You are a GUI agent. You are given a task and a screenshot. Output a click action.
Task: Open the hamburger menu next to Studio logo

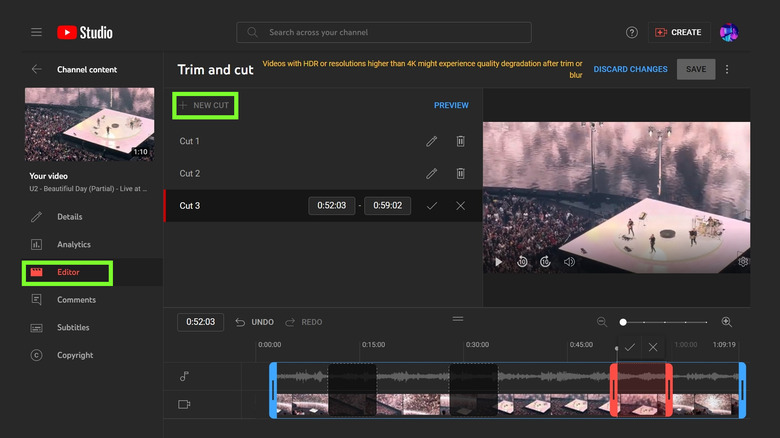[36, 32]
